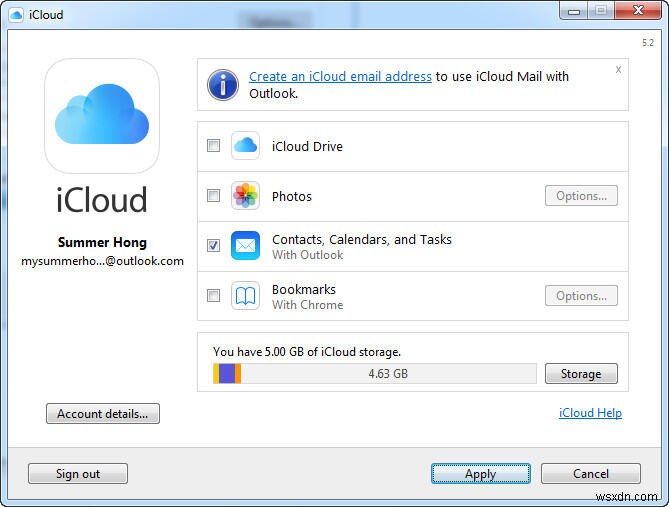Click the With Outlook subtitle
The height and width of the screenshot is (507, 669).
coord(308,255)
